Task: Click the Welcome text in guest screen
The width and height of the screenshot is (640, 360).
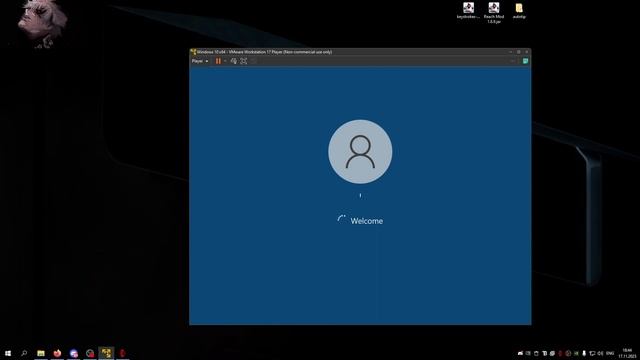Action: pos(367,221)
